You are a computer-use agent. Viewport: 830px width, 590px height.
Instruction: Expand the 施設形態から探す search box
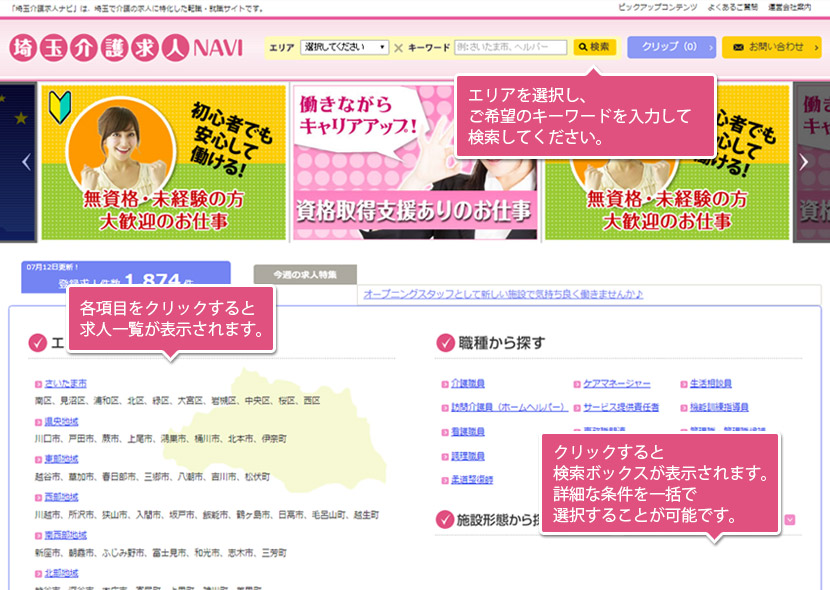pyautogui.click(x=789, y=519)
